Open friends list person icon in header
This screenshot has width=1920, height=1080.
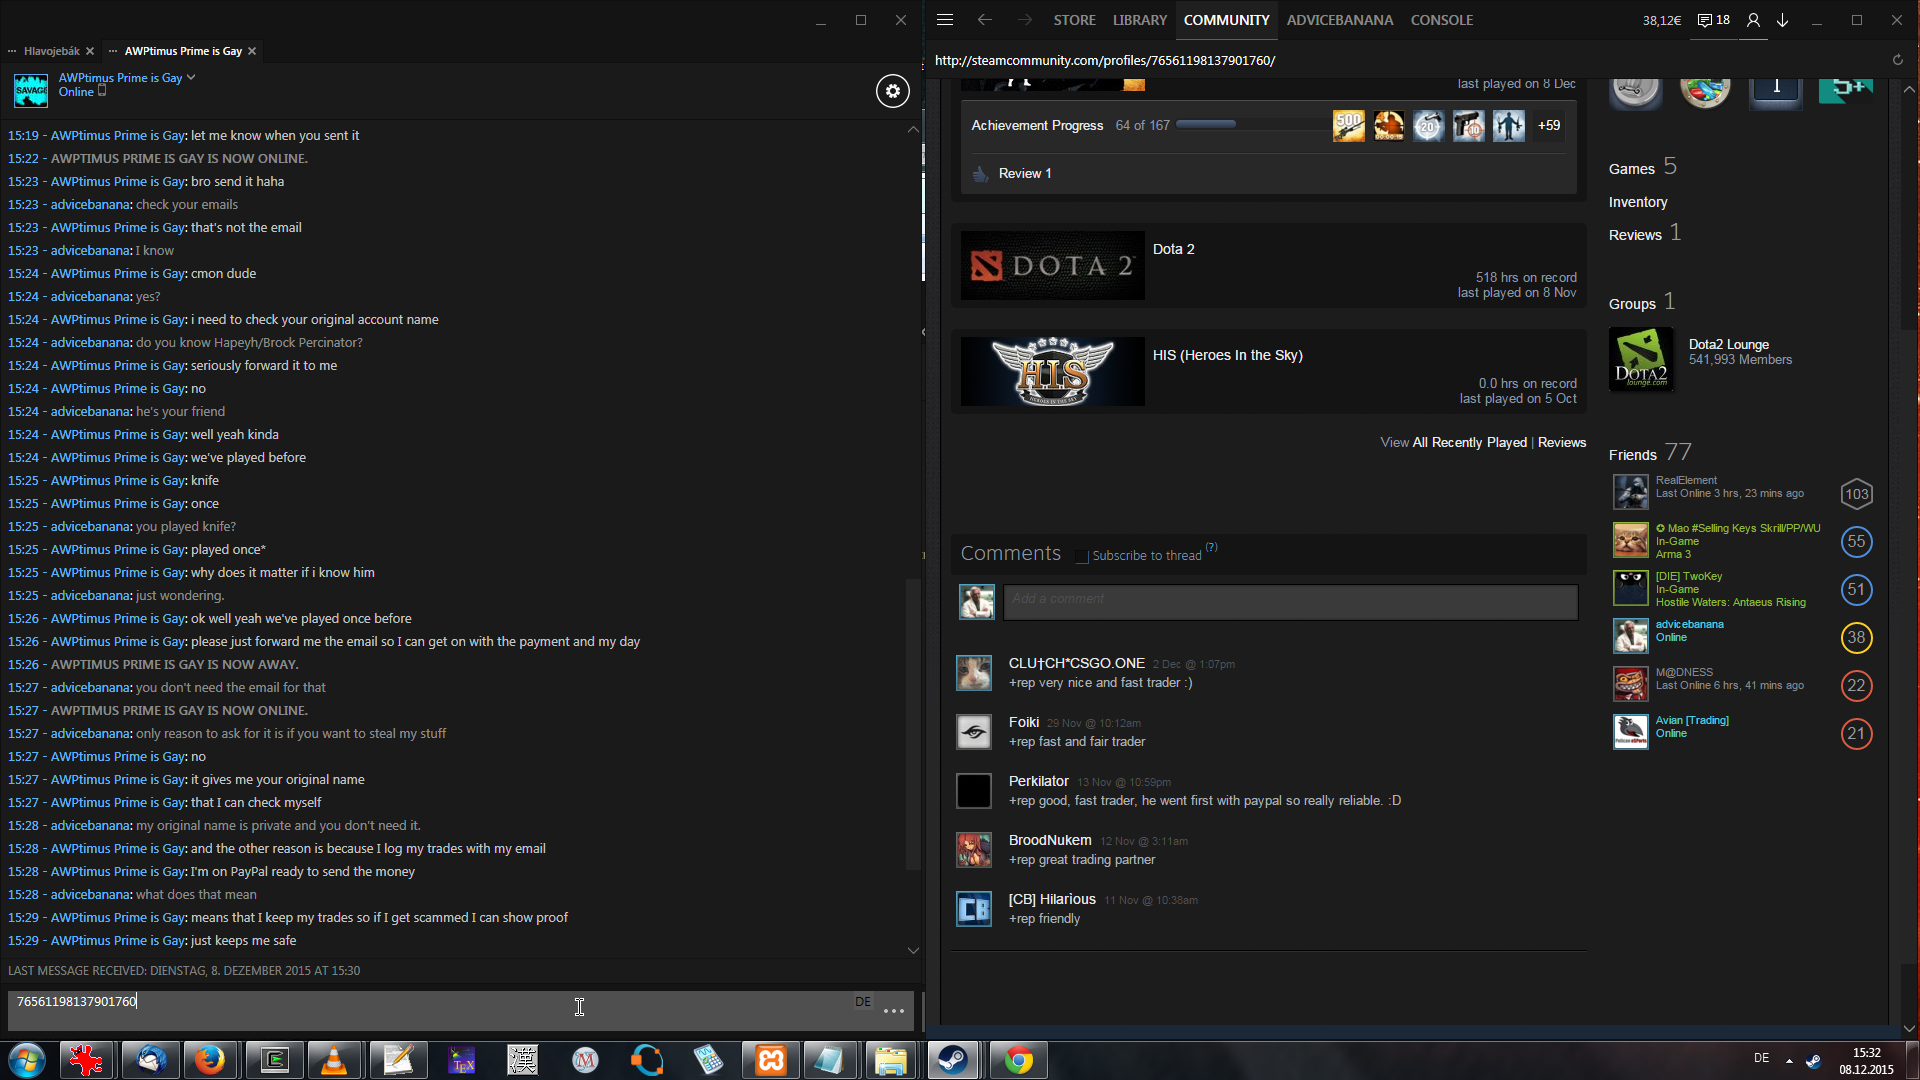1753,20
